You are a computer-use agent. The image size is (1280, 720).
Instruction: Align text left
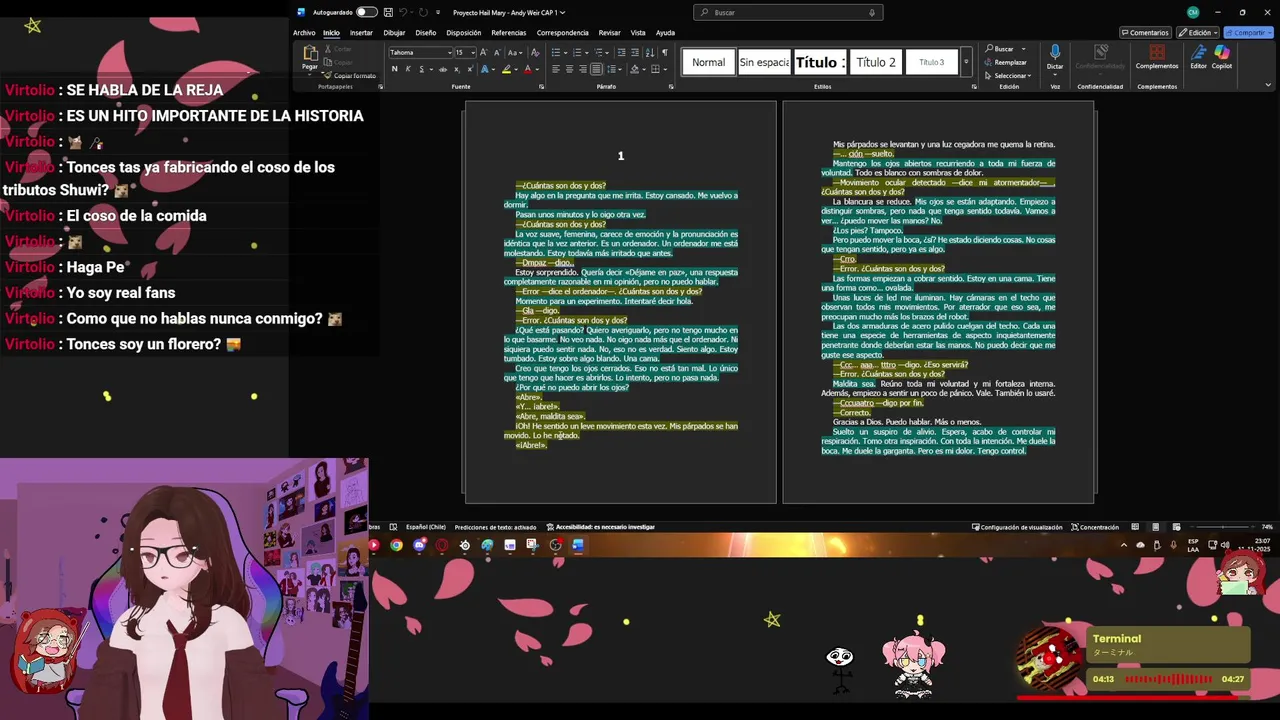[556, 69]
